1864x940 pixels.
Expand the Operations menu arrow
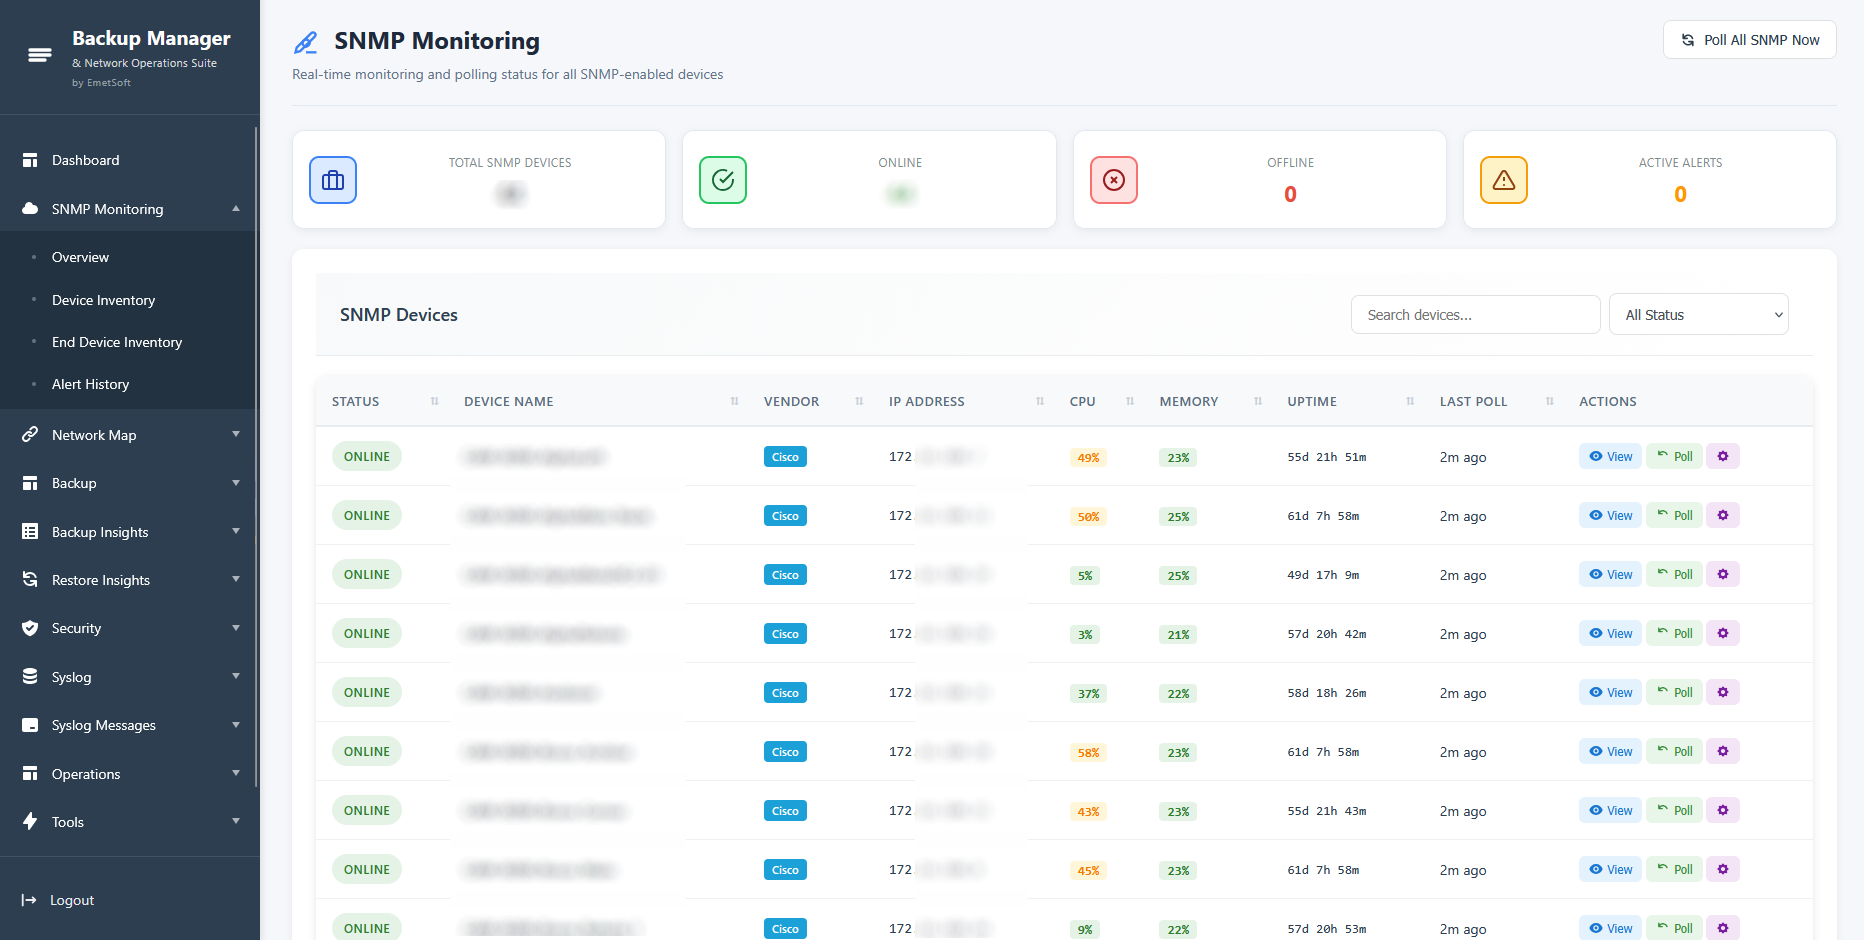(236, 773)
